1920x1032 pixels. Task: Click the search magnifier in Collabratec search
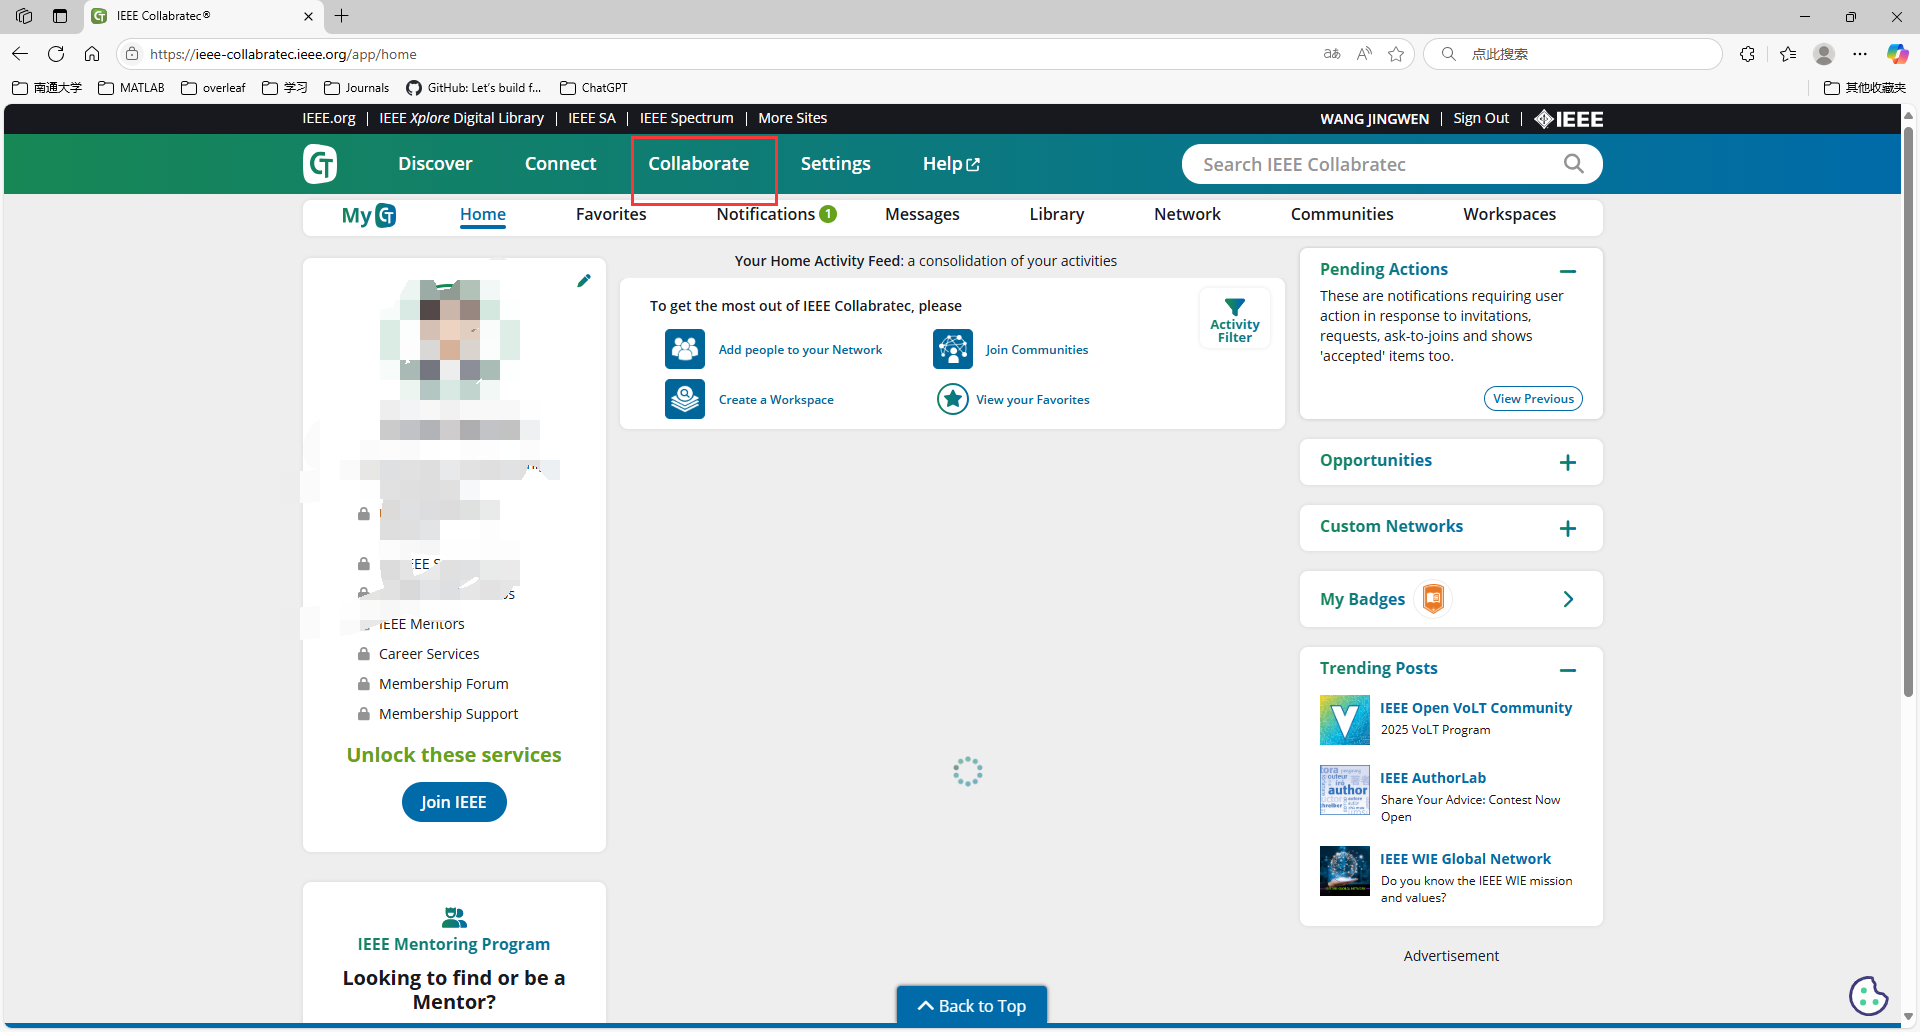pos(1573,164)
